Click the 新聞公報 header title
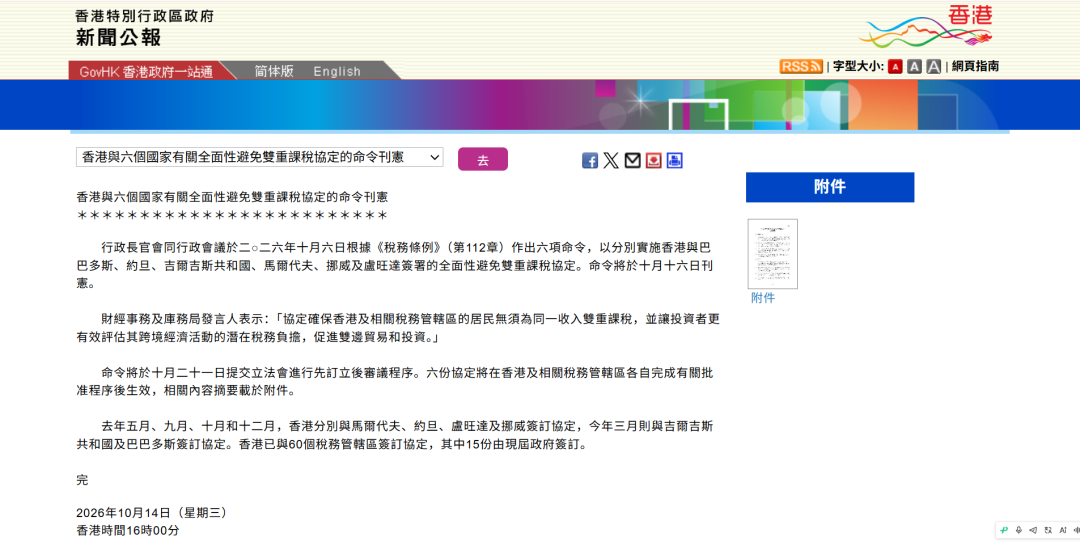Image resolution: width=1080 pixels, height=542 pixels. click(118, 38)
